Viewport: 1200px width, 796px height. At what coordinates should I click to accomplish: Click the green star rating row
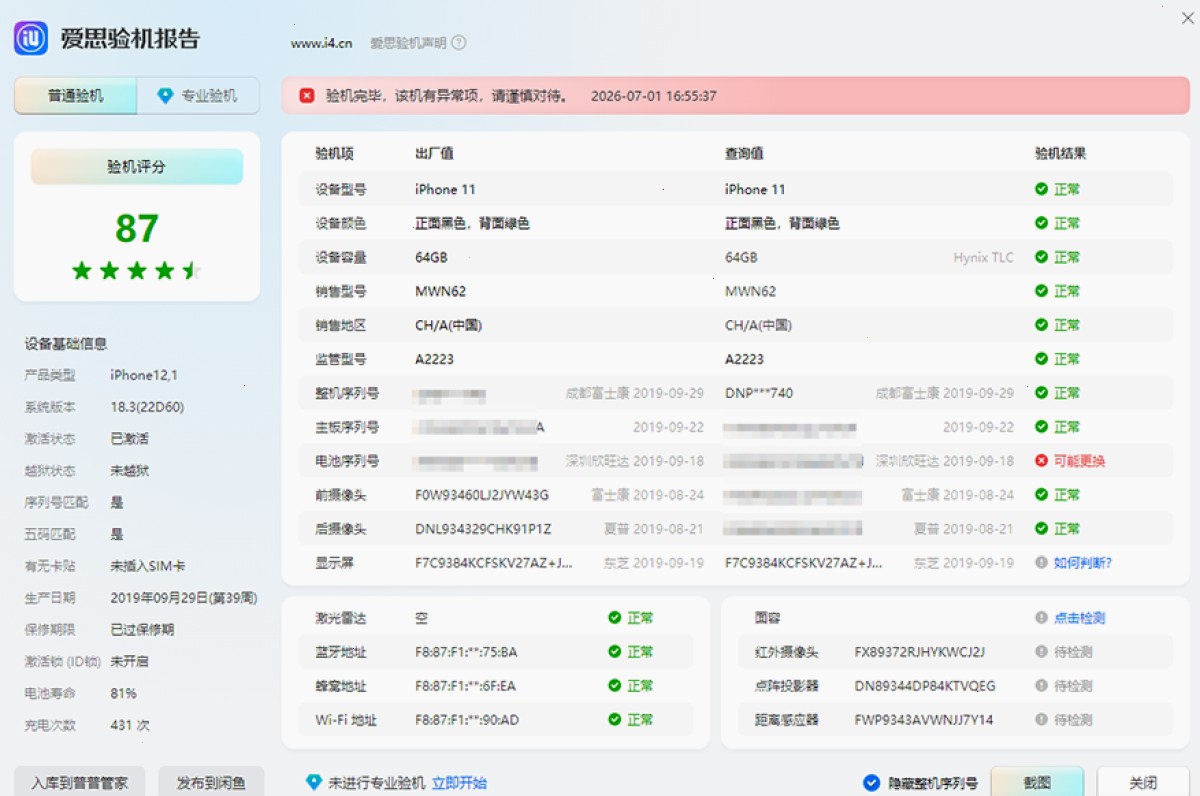coord(137,270)
